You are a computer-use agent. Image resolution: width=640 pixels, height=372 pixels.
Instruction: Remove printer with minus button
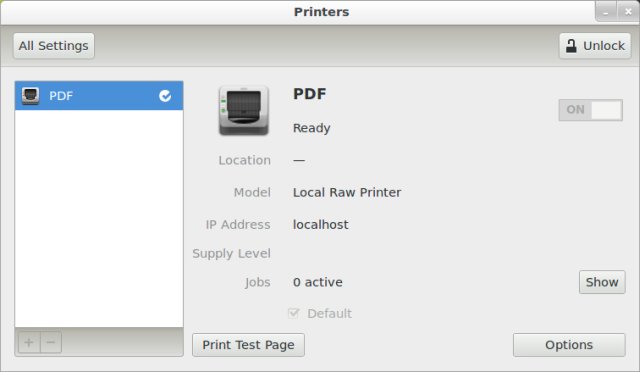[51, 342]
